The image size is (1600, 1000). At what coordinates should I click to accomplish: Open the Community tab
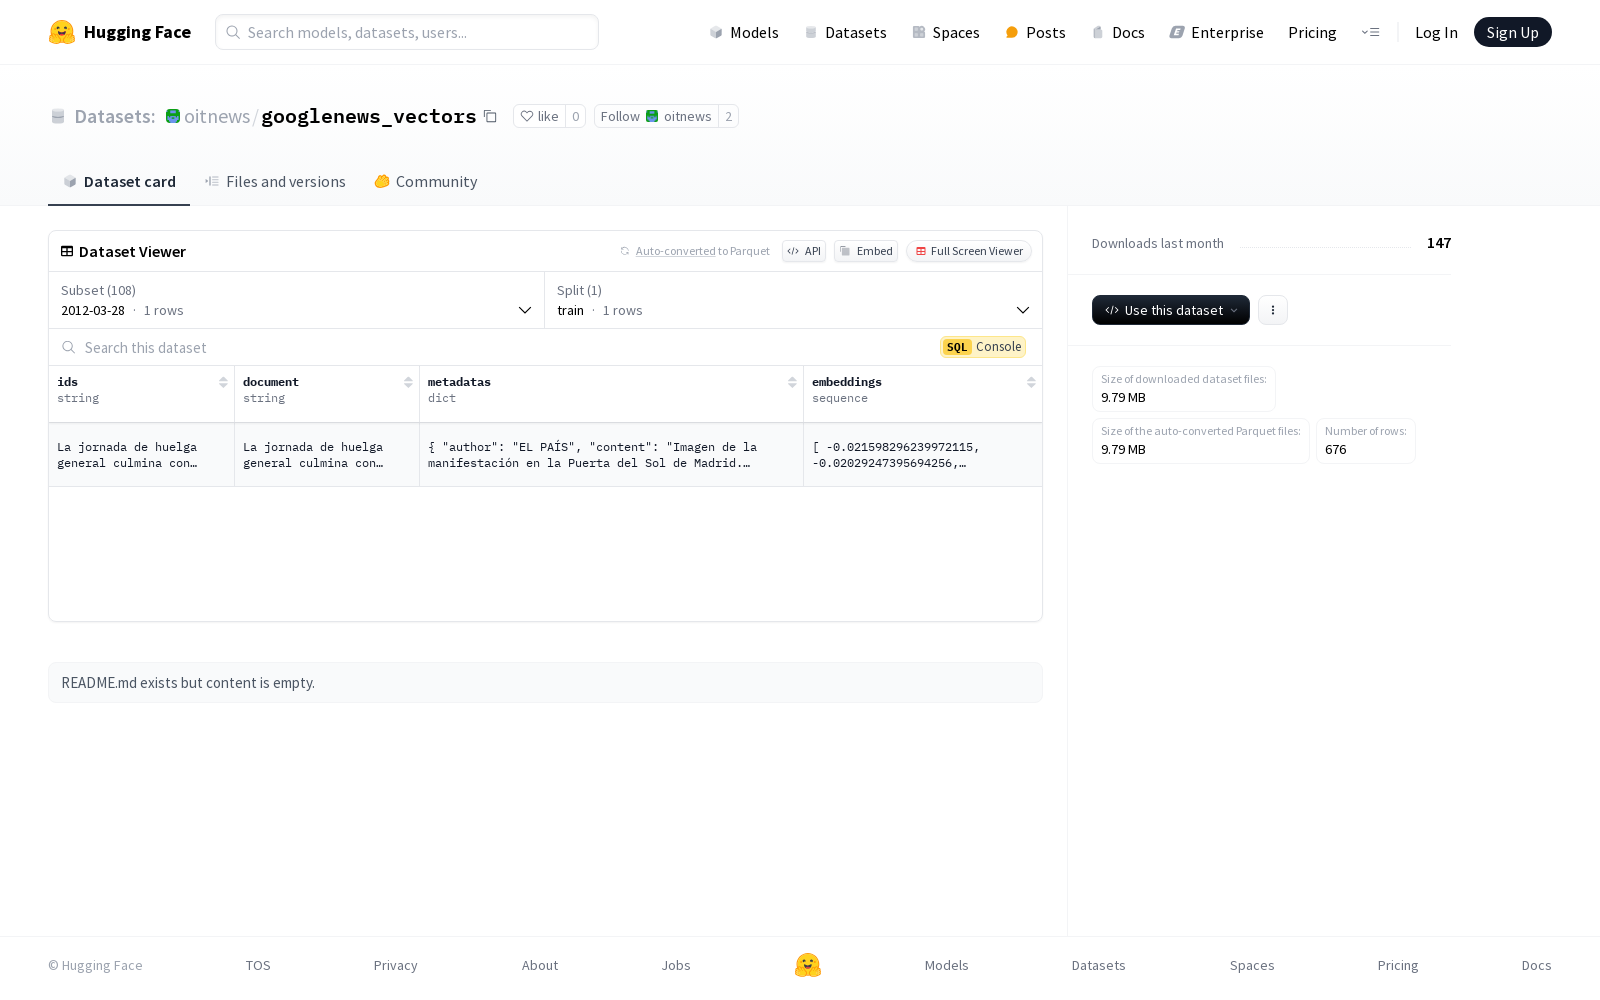[426, 182]
